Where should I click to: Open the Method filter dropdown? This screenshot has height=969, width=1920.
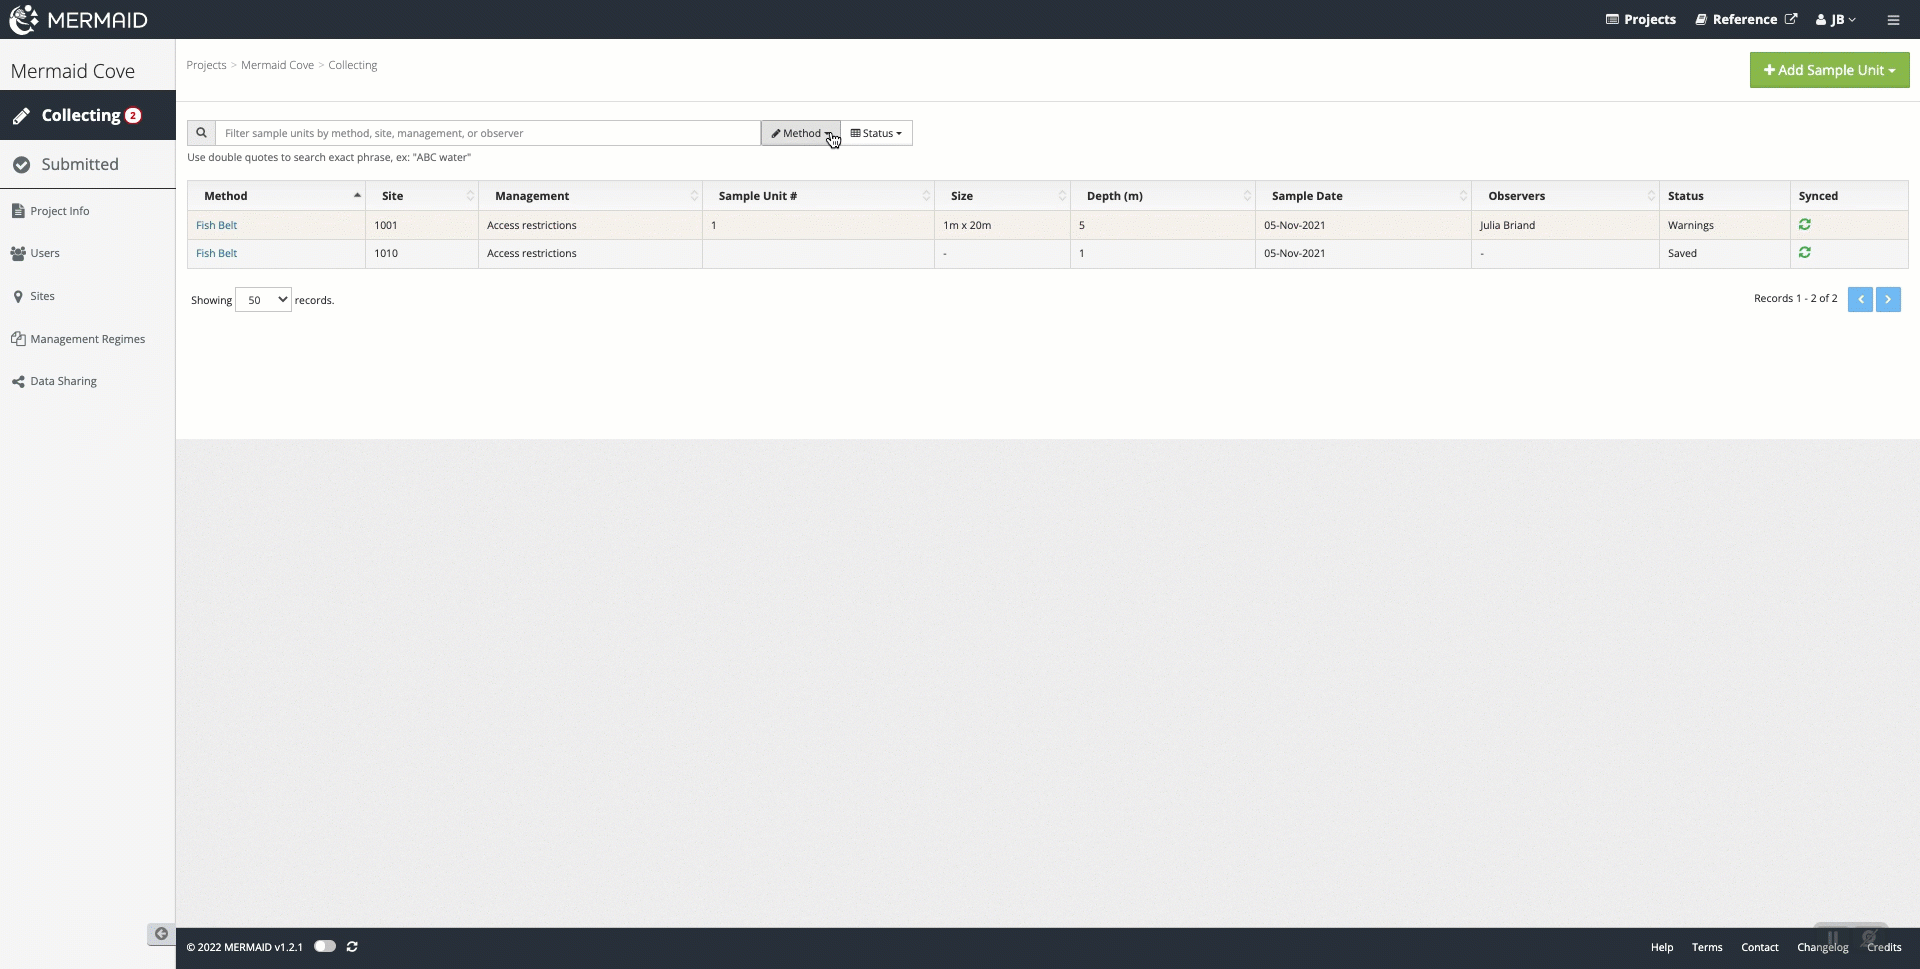tap(801, 133)
